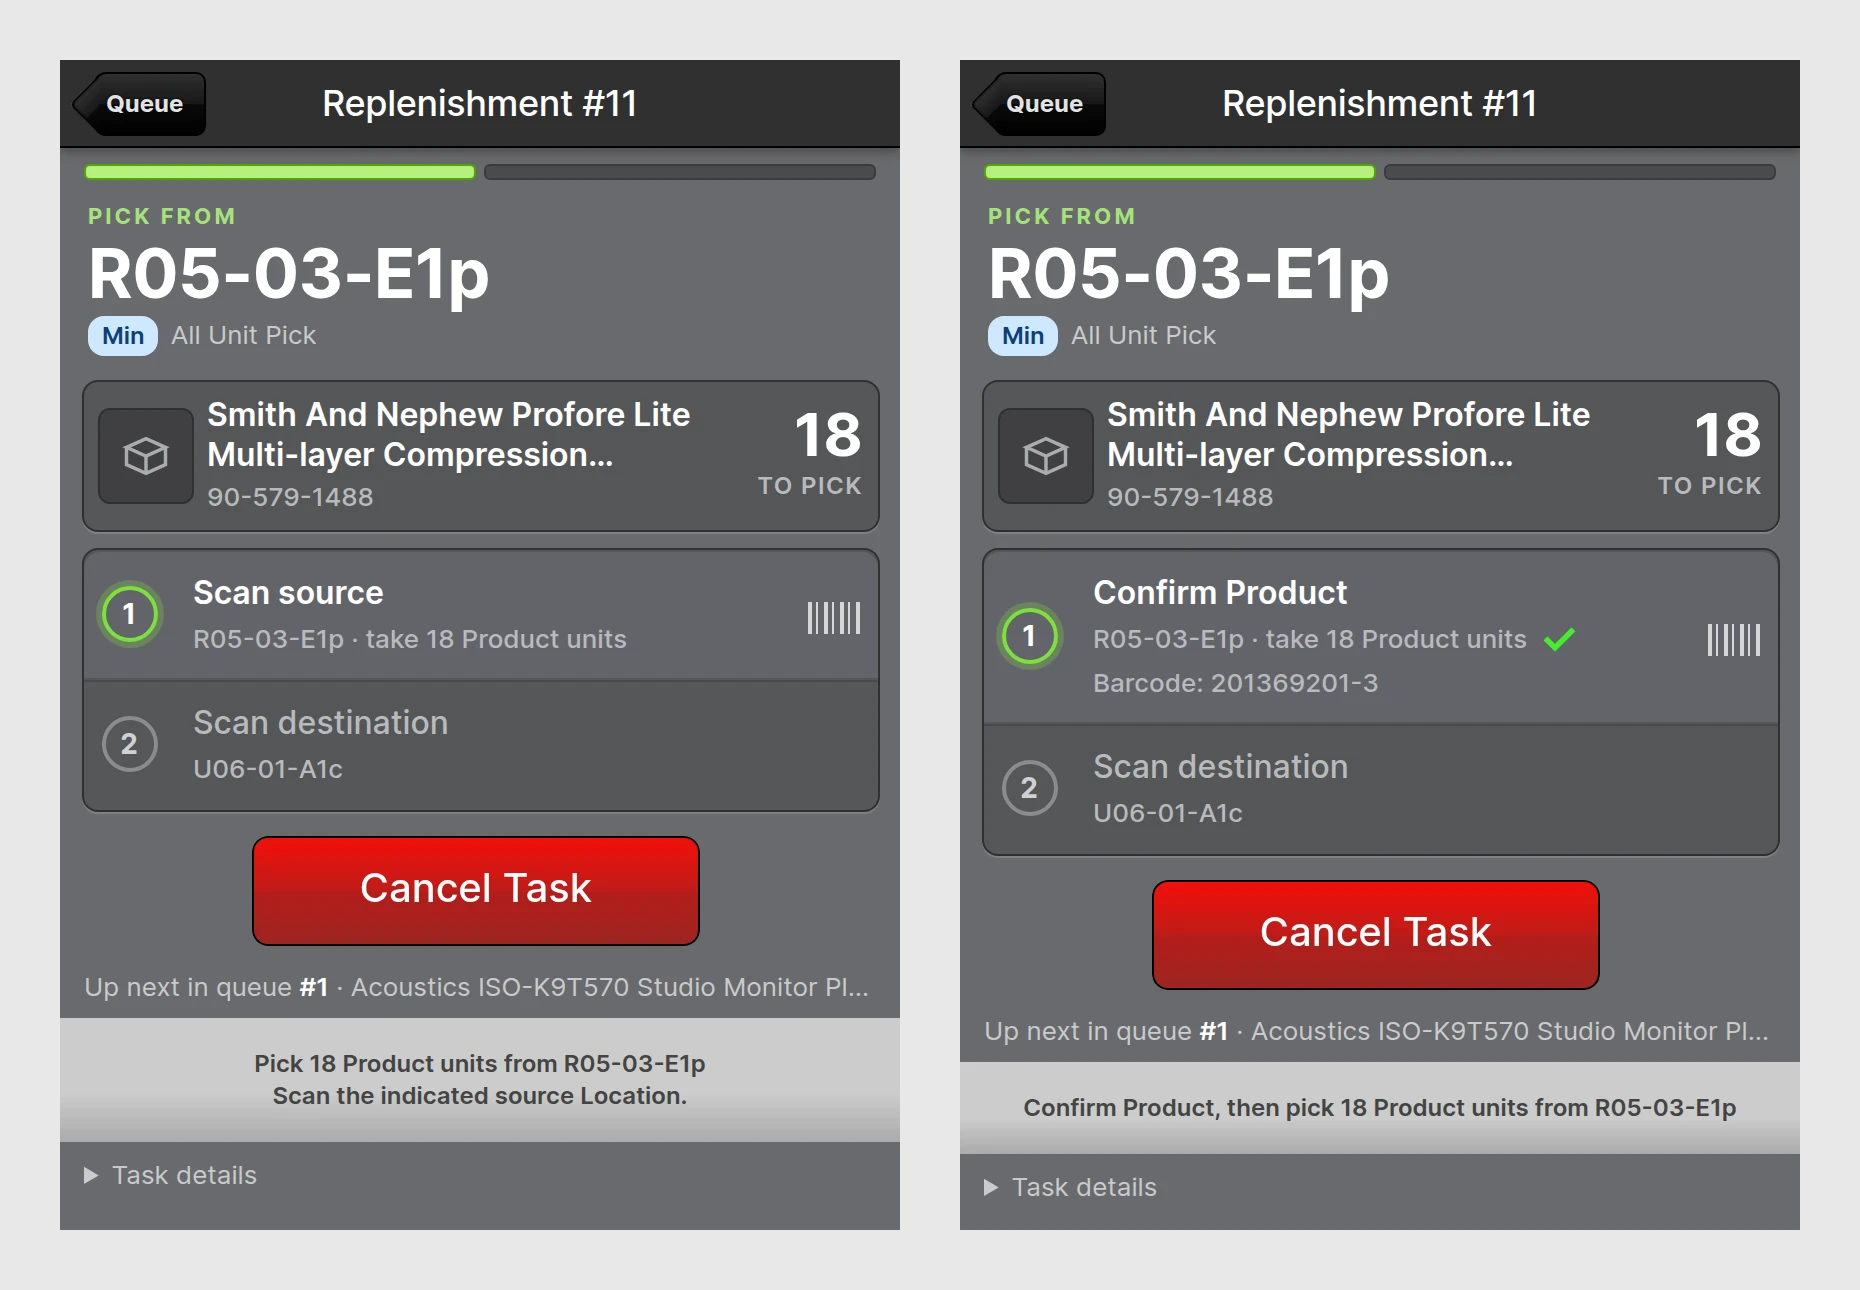Image resolution: width=1860 pixels, height=1290 pixels.
Task: Open Confirm Product step in right screen
Action: pyautogui.click(x=1381, y=637)
